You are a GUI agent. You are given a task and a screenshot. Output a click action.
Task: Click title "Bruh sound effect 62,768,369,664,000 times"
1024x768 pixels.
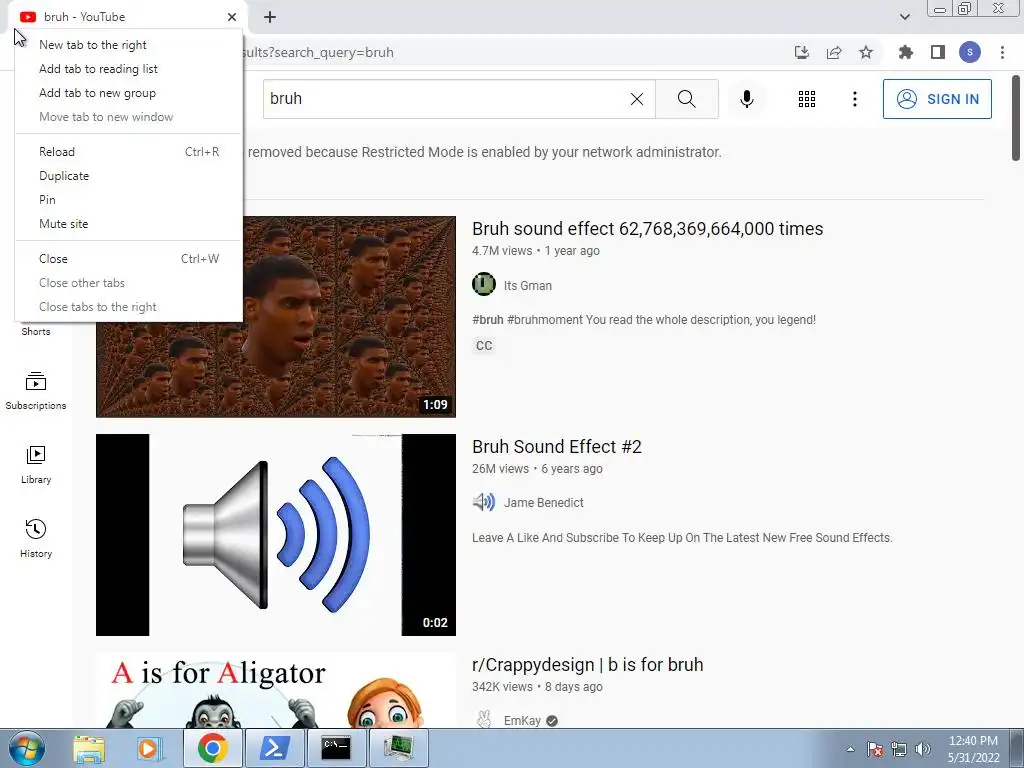tap(647, 229)
